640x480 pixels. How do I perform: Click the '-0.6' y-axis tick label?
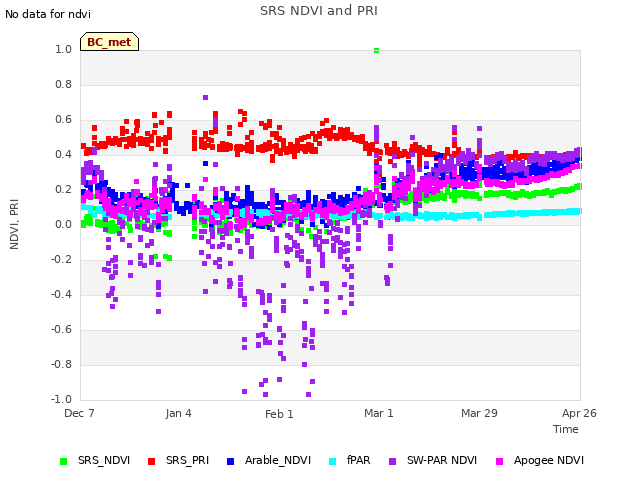pyautogui.click(x=62, y=329)
